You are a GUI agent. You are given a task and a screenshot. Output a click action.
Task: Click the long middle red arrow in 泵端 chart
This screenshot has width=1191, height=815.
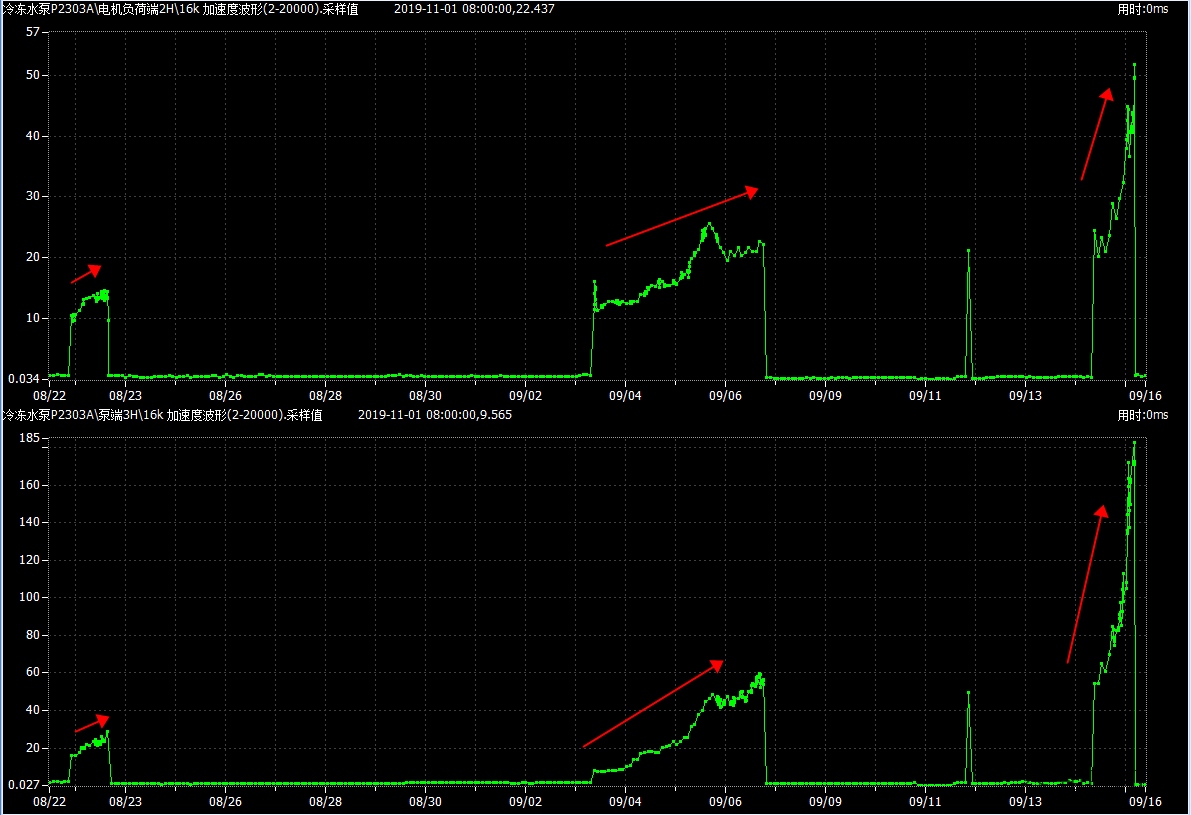(x=653, y=703)
